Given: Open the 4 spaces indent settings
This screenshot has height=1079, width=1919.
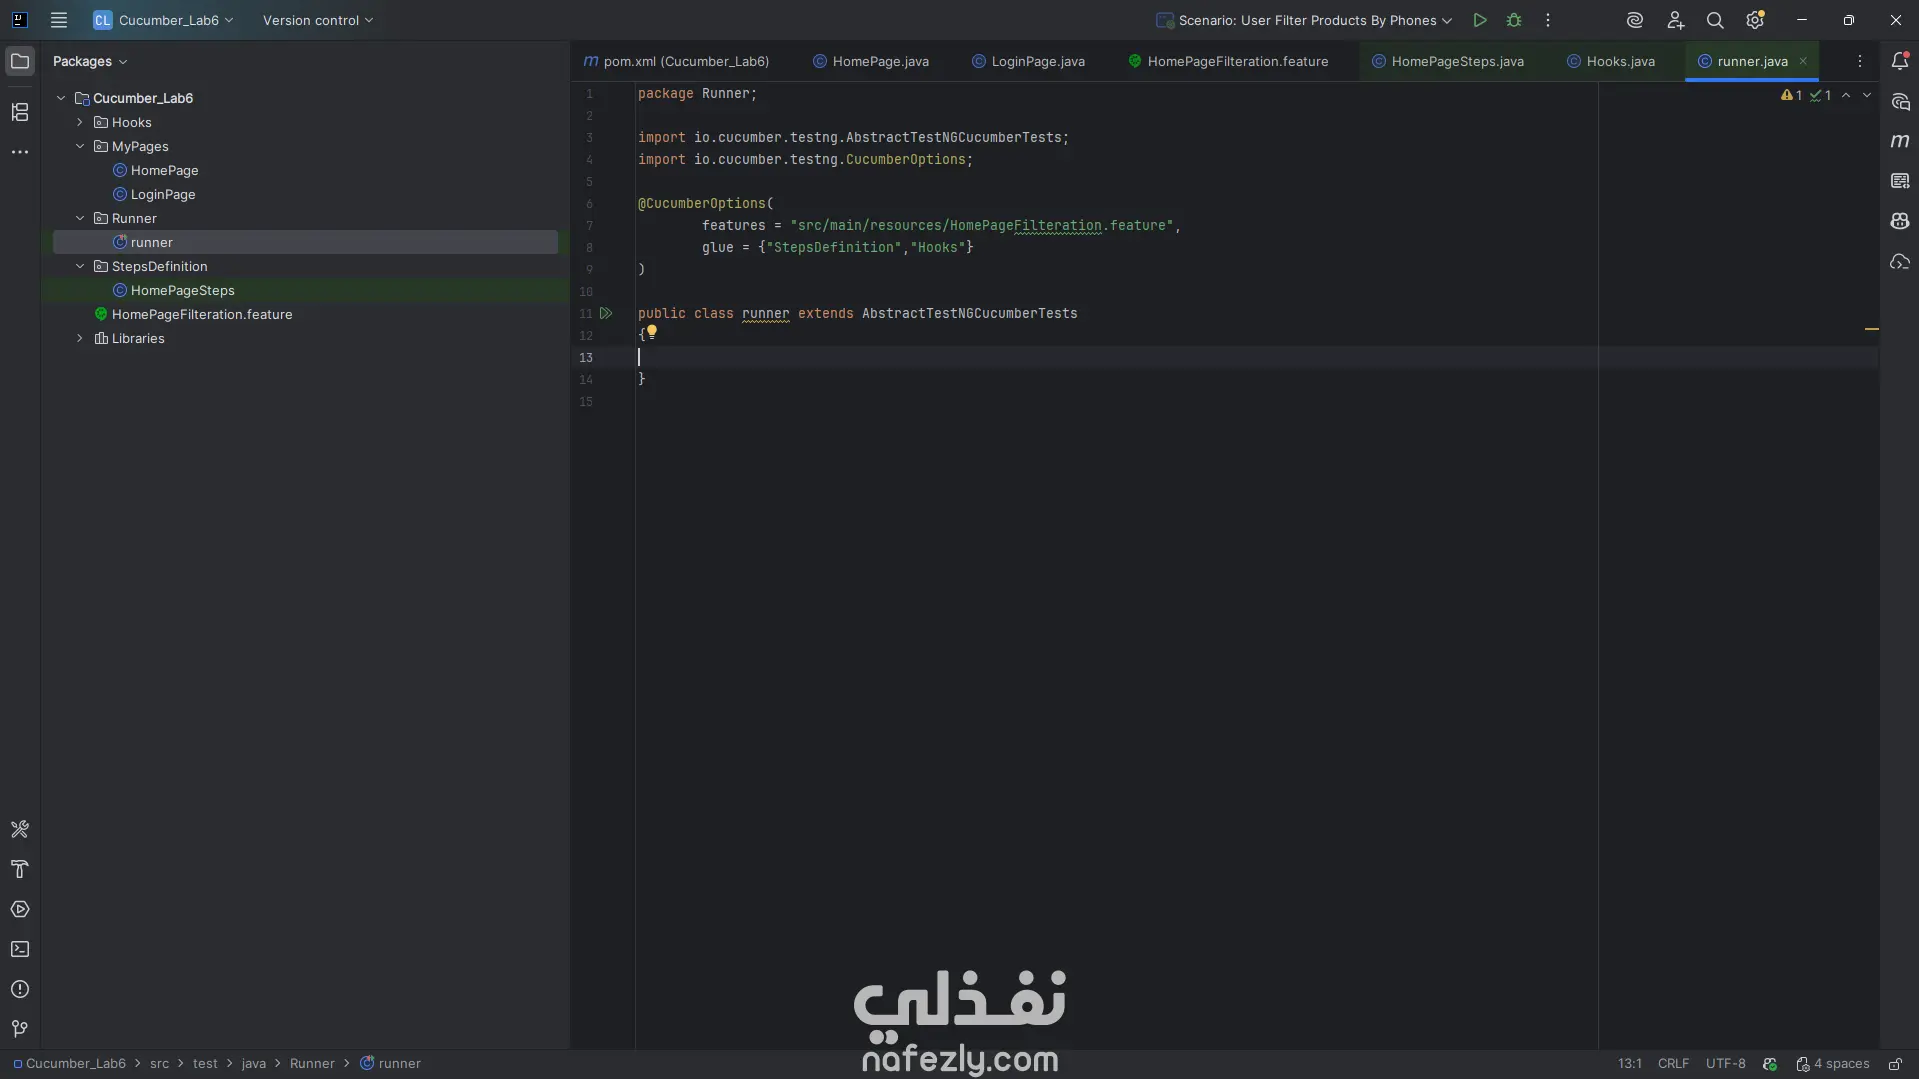Looking at the screenshot, I should [1832, 1064].
